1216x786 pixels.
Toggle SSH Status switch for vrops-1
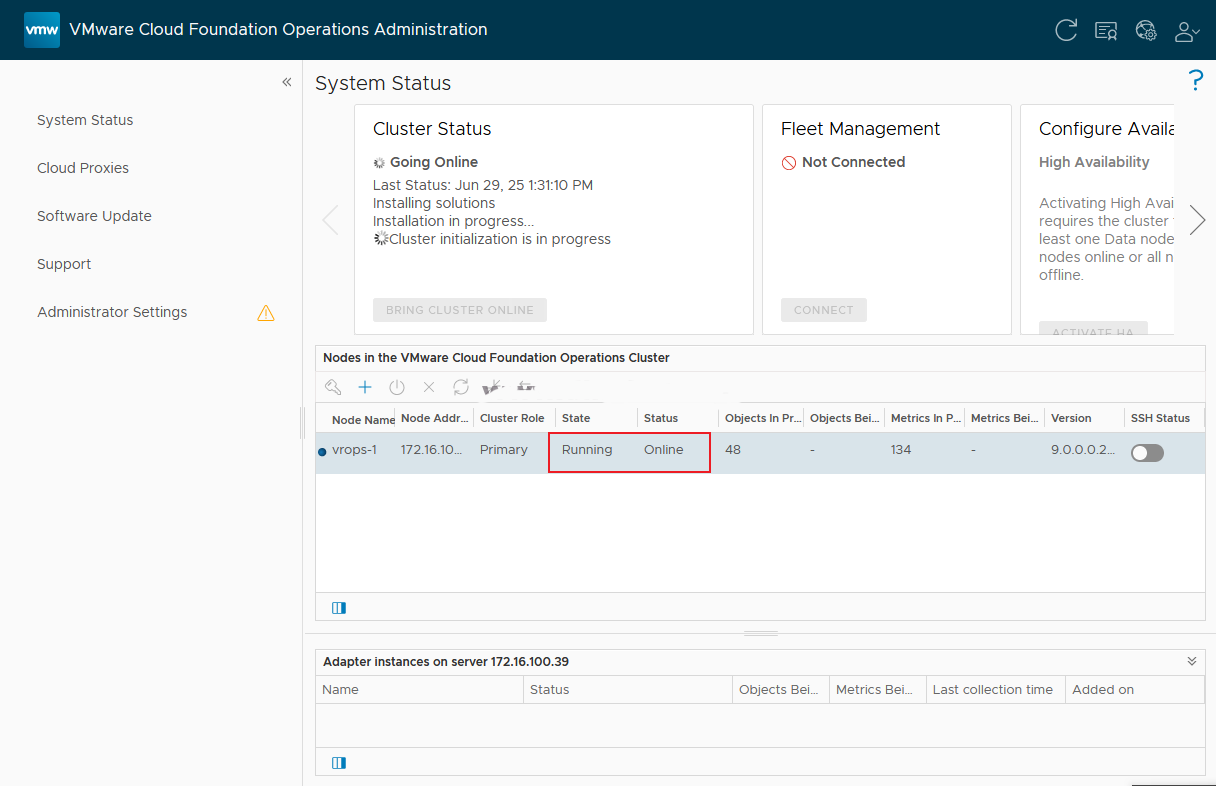[x=1147, y=453]
